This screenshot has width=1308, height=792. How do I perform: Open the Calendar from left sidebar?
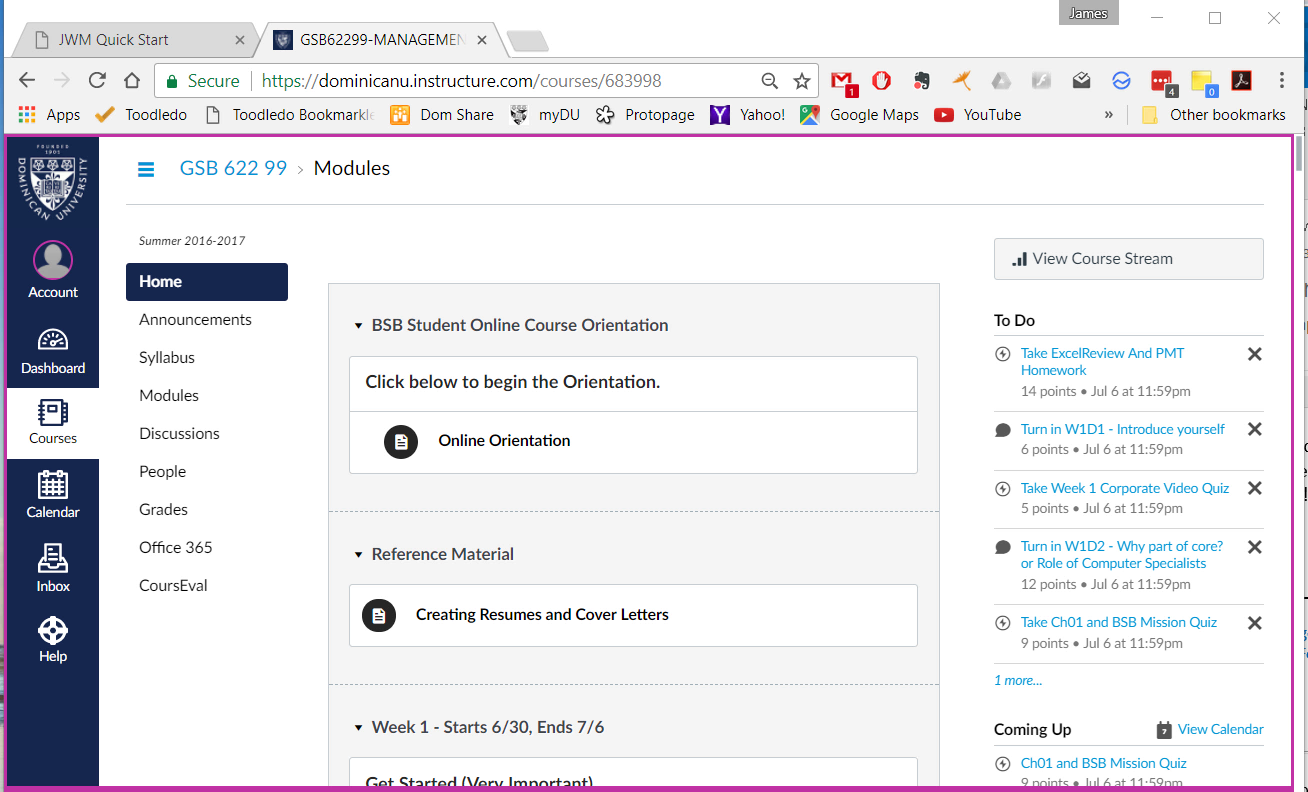point(53,494)
